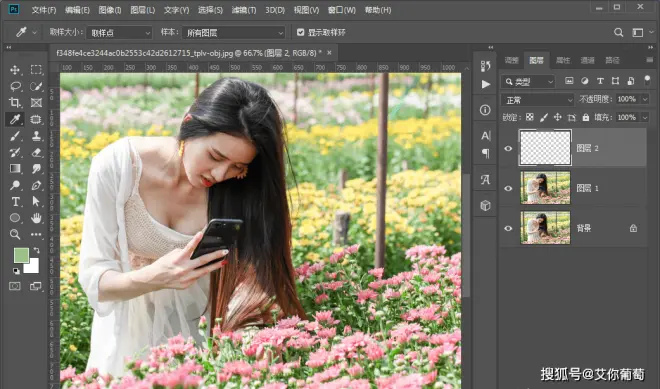Toggle lock transparent pixels
The height and width of the screenshot is (389, 660).
530,117
